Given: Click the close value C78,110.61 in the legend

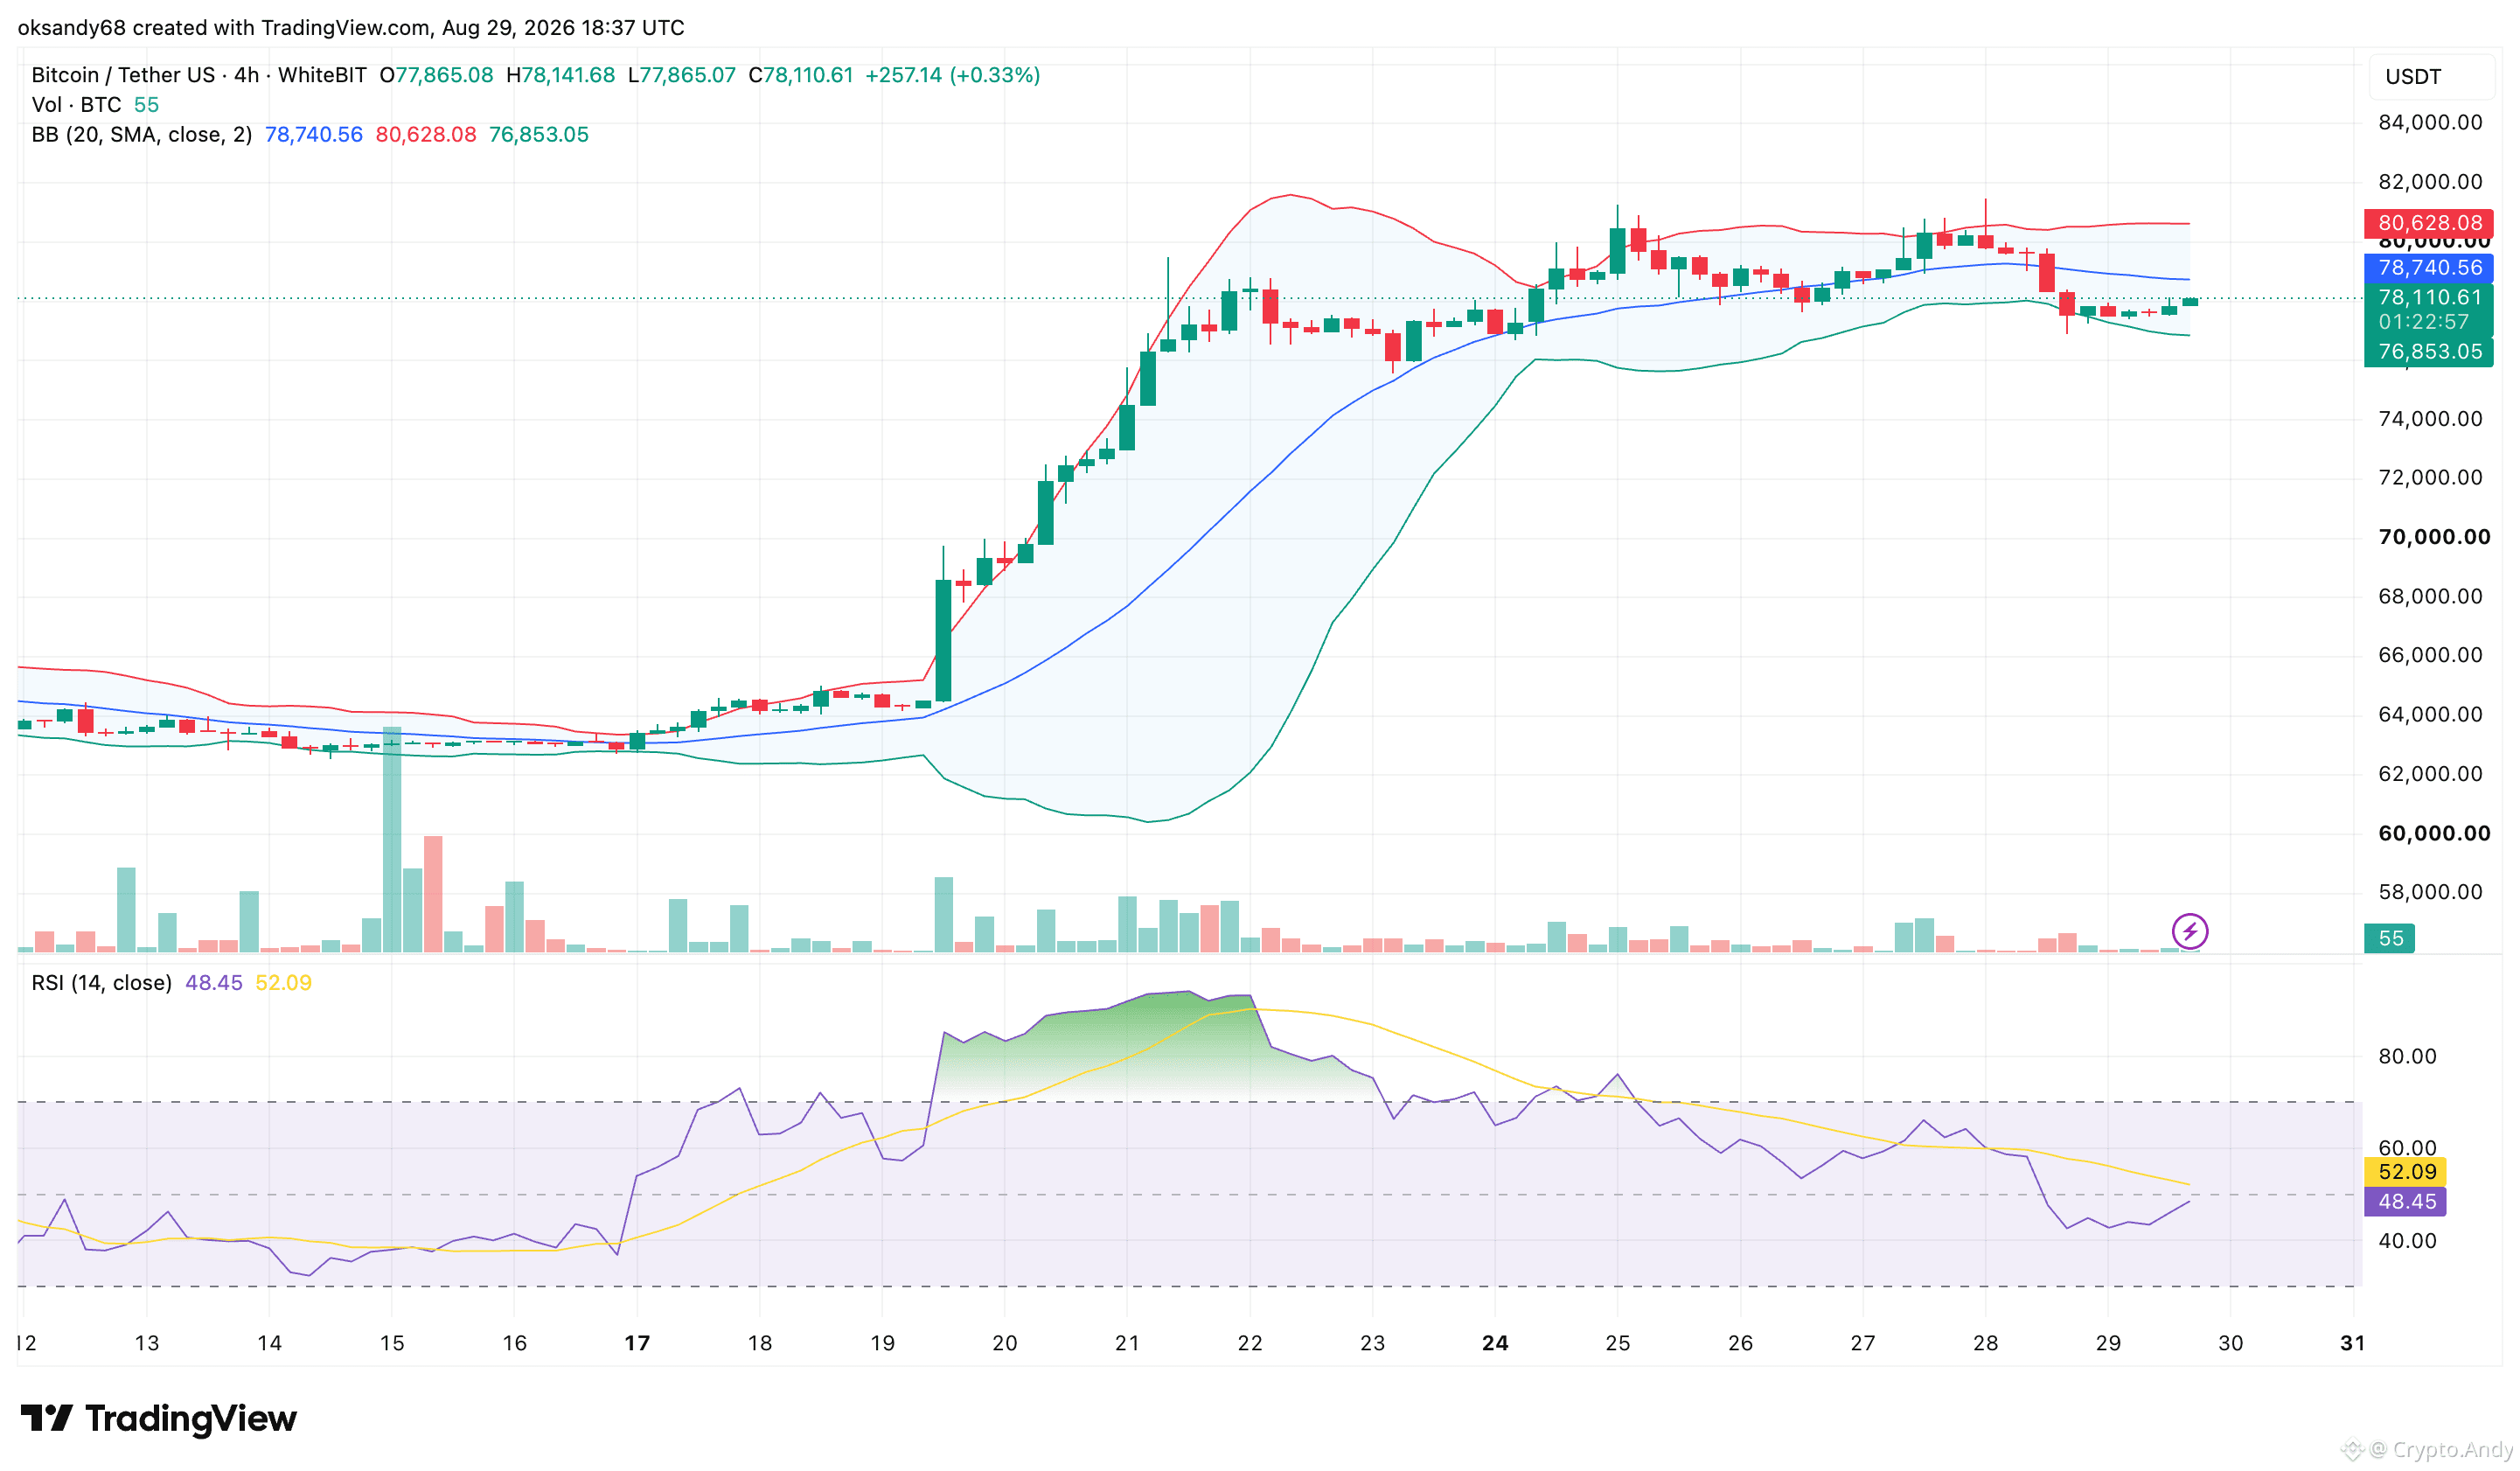Looking at the screenshot, I should coord(800,75).
